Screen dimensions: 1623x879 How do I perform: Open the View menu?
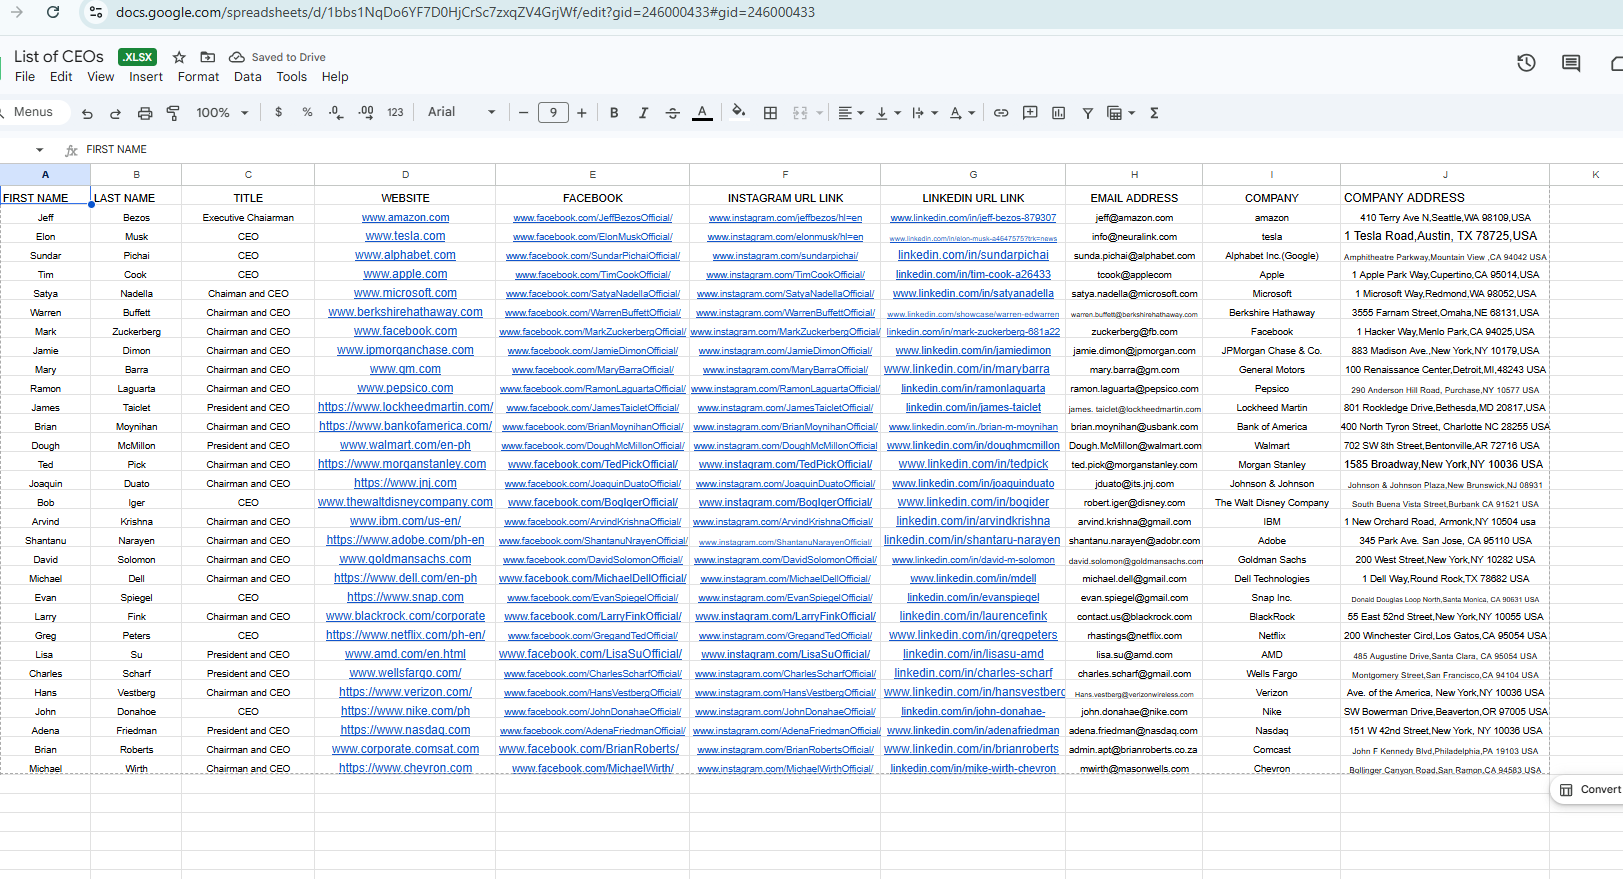(x=100, y=77)
